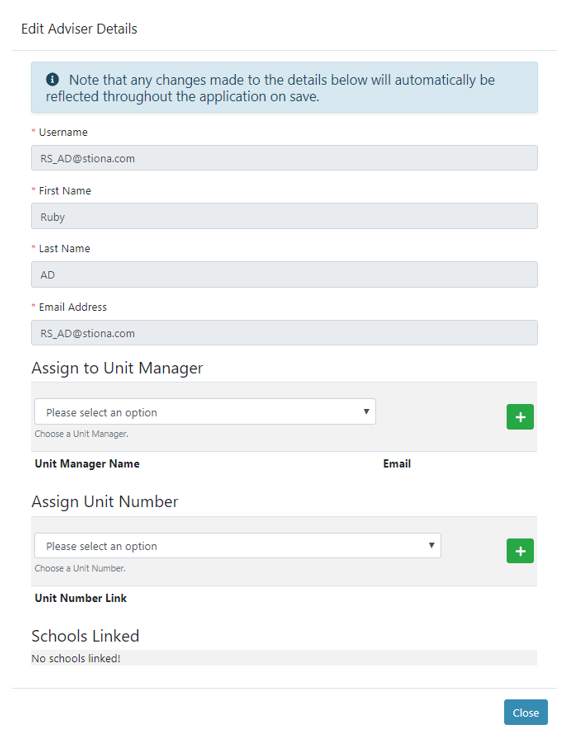
Task: Click the Email Address input field
Action: (x=284, y=333)
